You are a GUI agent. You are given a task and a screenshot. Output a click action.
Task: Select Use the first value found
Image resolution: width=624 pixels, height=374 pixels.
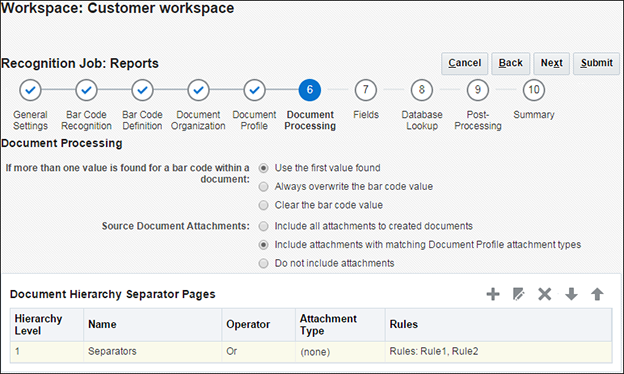click(263, 168)
